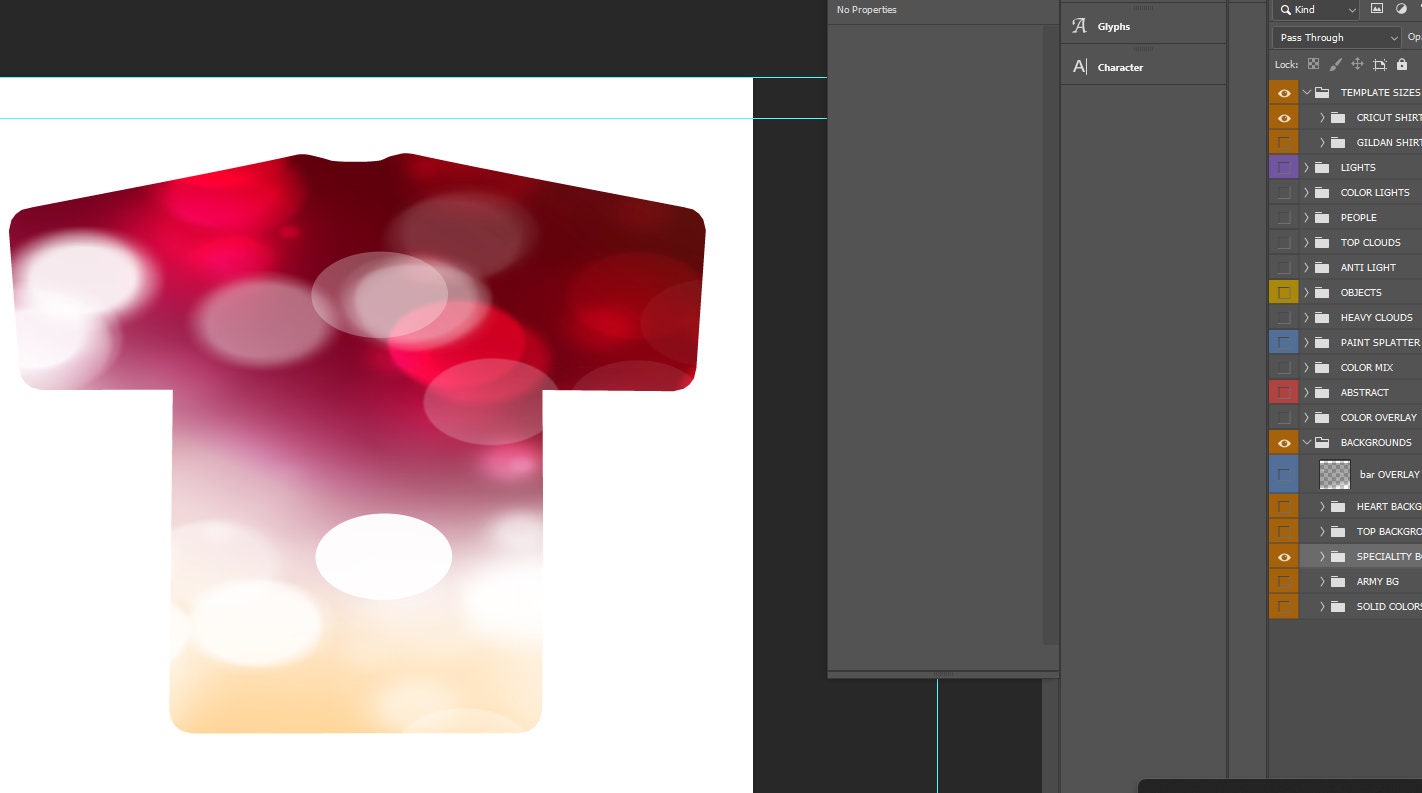
Task: Click the Lock all padlock icon
Action: pyautogui.click(x=1401, y=63)
